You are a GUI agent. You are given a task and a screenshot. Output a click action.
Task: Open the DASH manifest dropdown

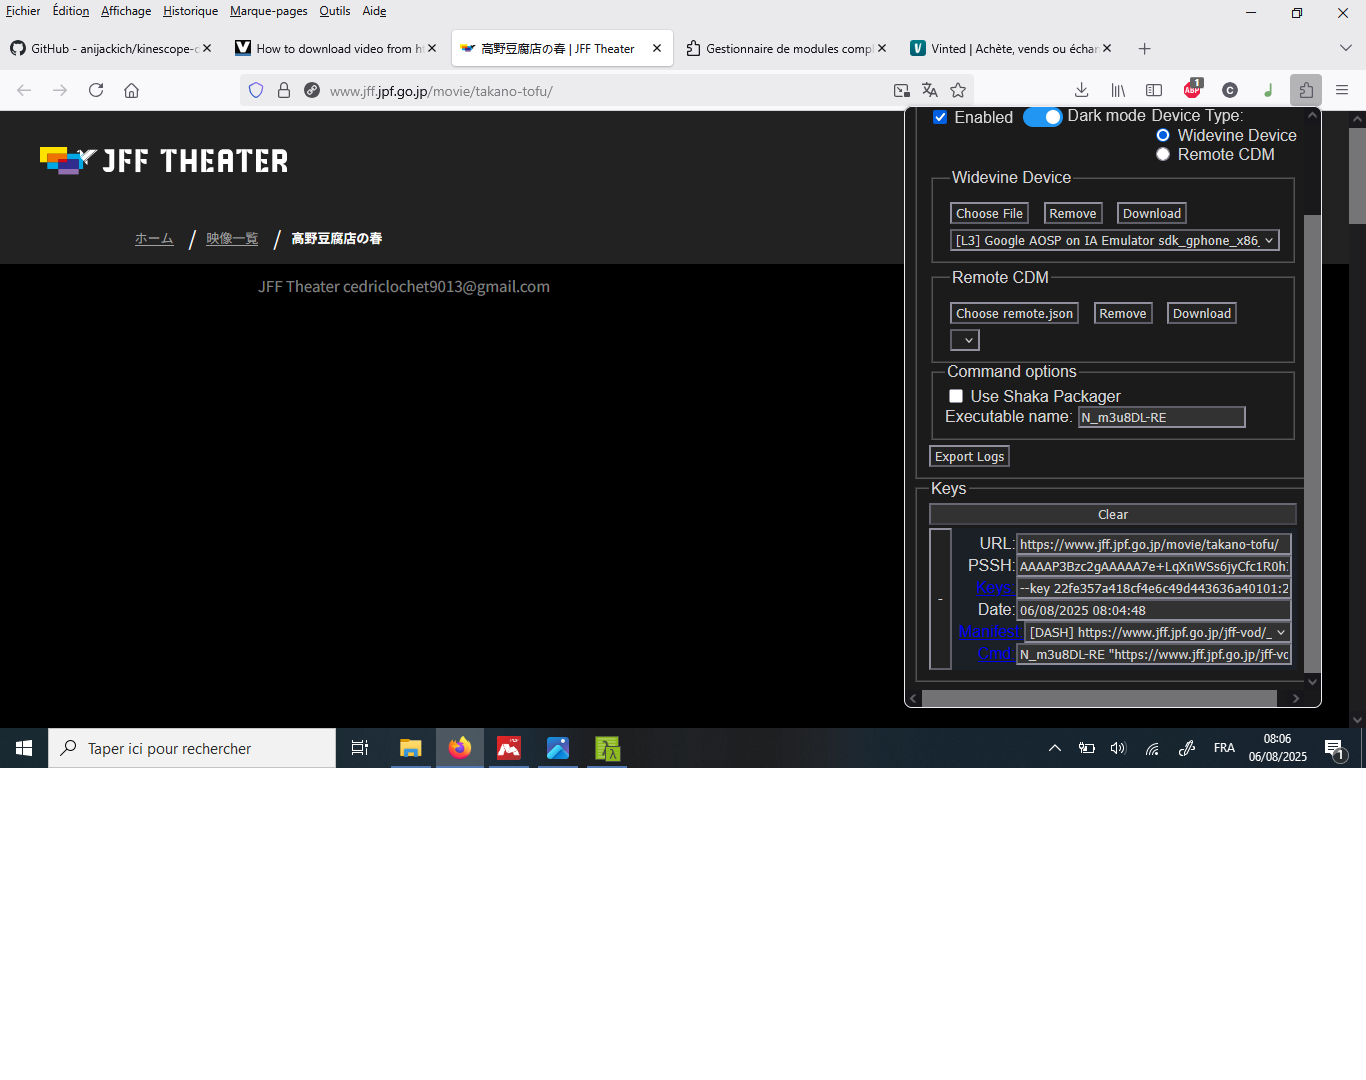pos(1158,632)
